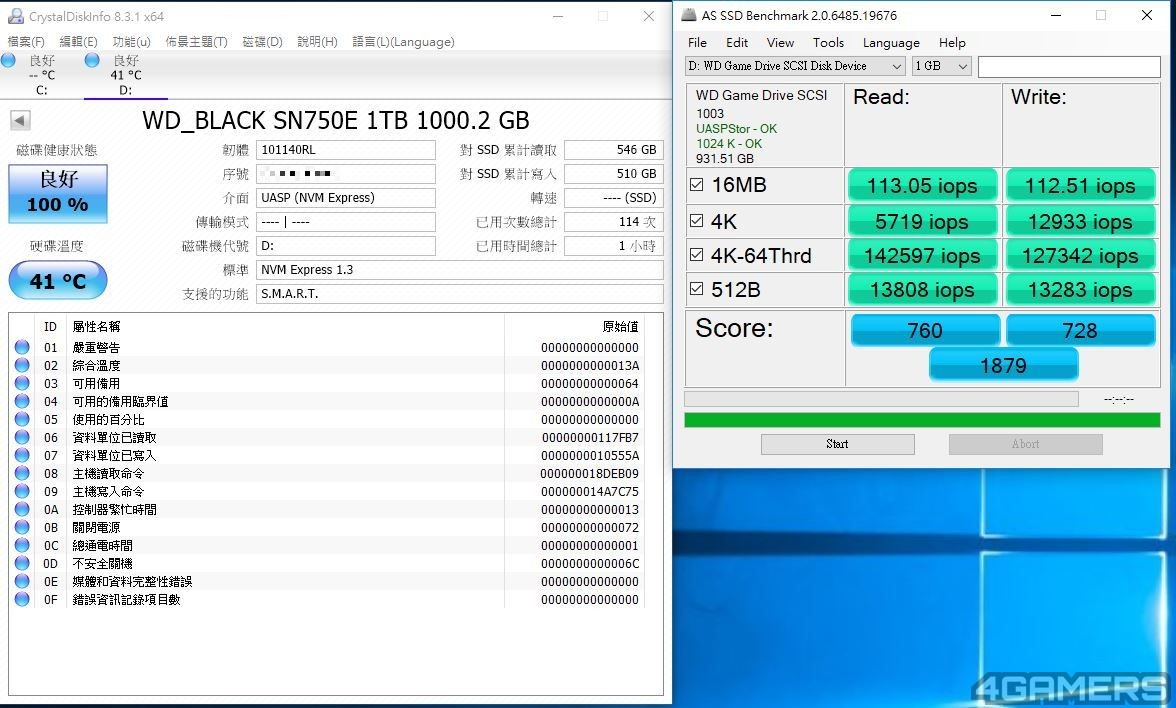Select the C: drive status orb

coord(8,60)
